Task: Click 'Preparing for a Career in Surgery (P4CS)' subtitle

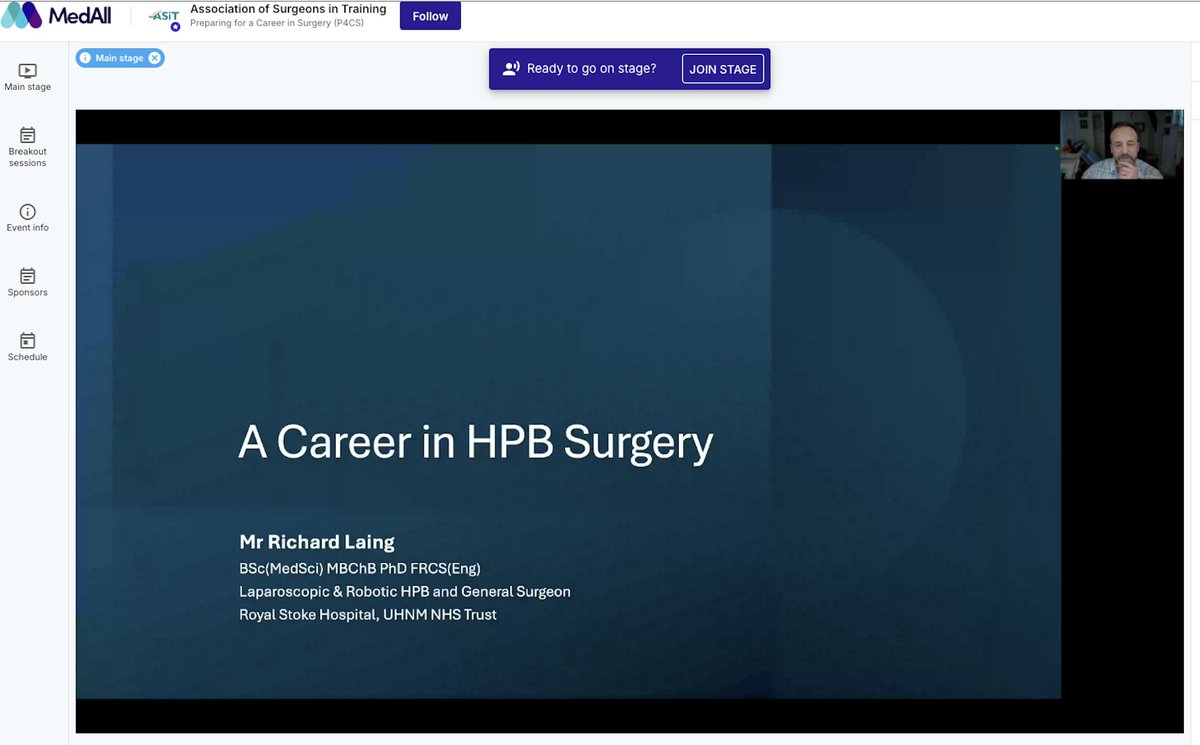Action: pos(277,23)
